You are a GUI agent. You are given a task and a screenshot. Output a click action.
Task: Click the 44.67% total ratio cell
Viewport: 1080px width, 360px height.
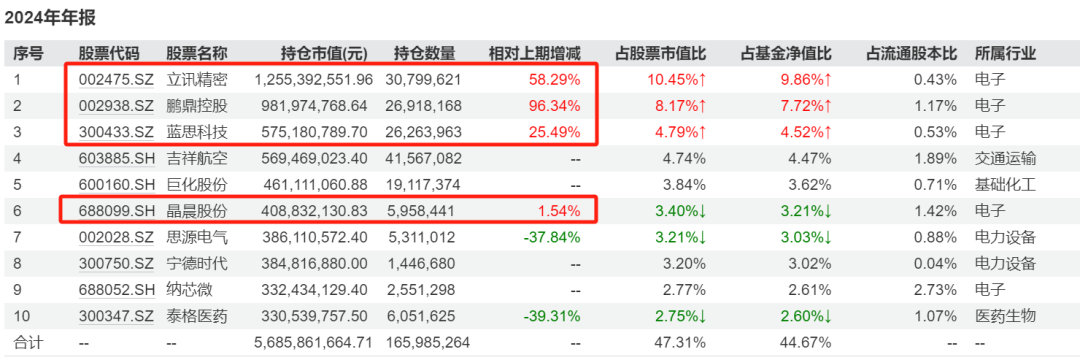coord(806,342)
